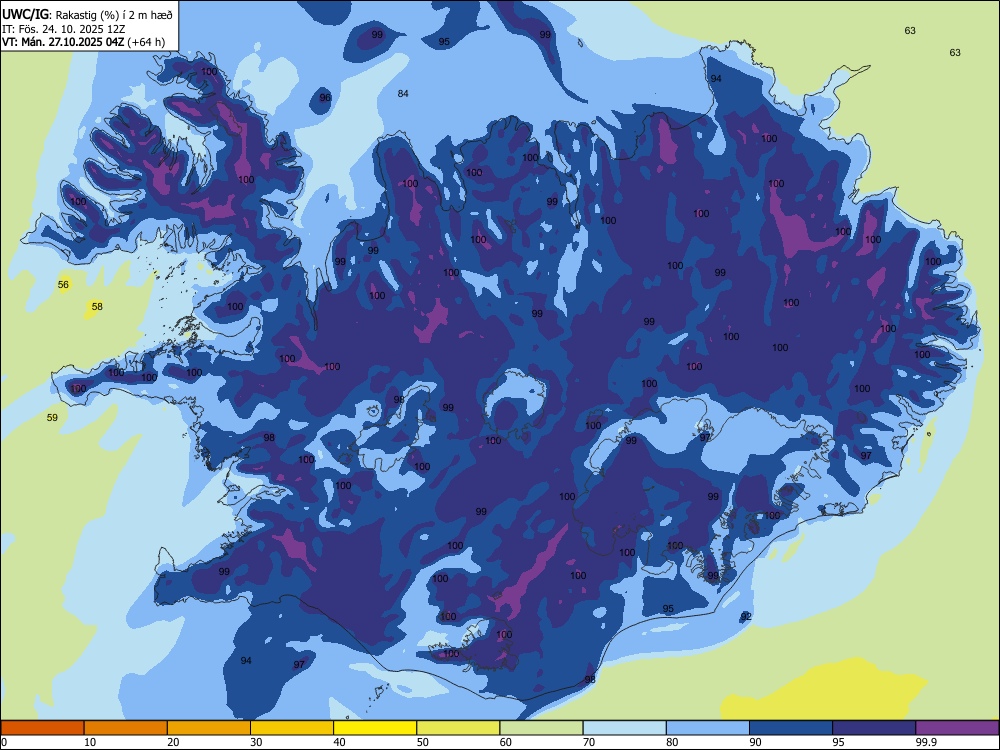Choose the 50–60 yellow-green legend swatch
The width and height of the screenshot is (1000, 750).
pos(458,728)
